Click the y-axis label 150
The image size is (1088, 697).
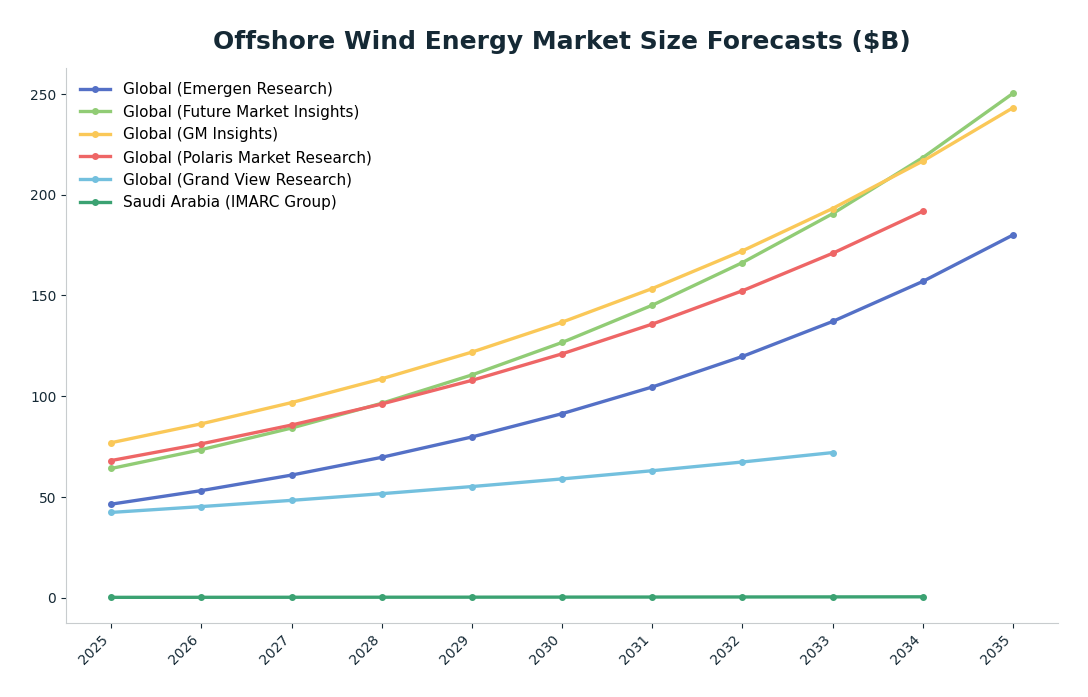pos(43,296)
